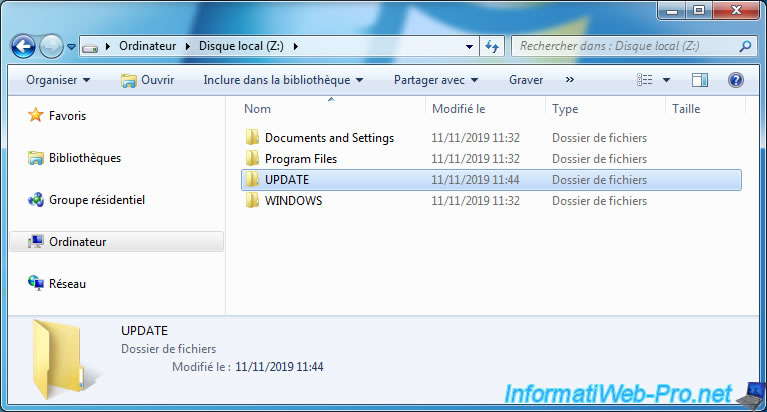Screen dimensions: 767x412
Task: Click the drive icon in address bar
Action: click(90, 47)
